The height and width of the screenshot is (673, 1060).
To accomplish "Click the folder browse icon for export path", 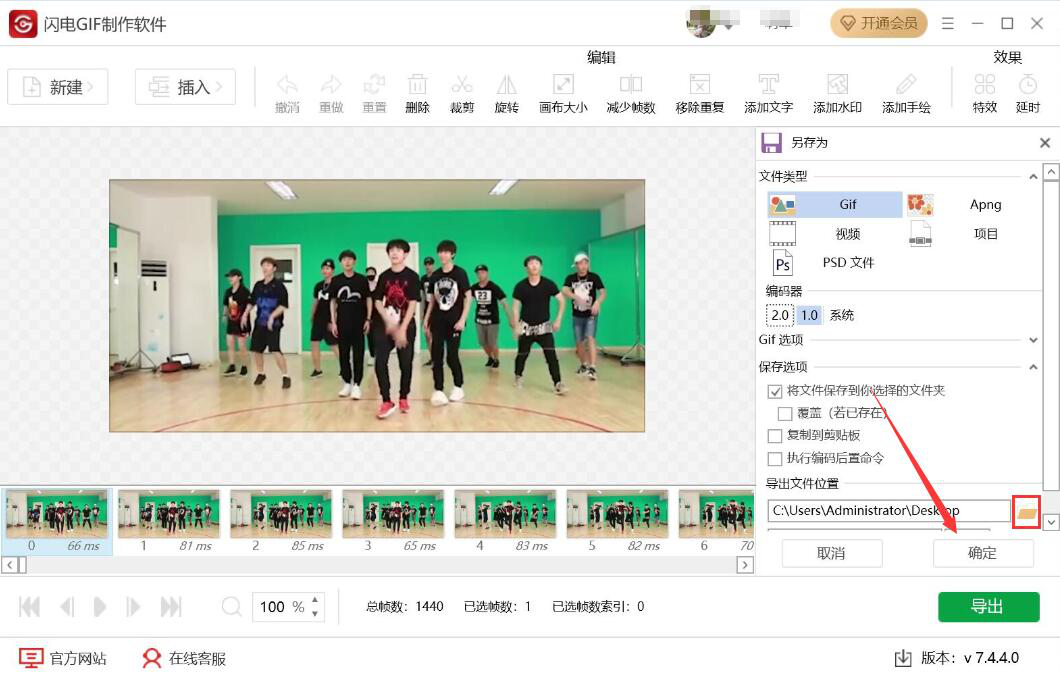I will pyautogui.click(x=1026, y=511).
